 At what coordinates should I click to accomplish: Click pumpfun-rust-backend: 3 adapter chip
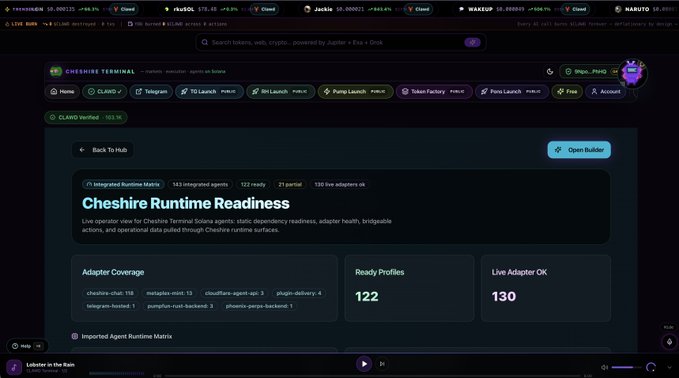(x=180, y=306)
